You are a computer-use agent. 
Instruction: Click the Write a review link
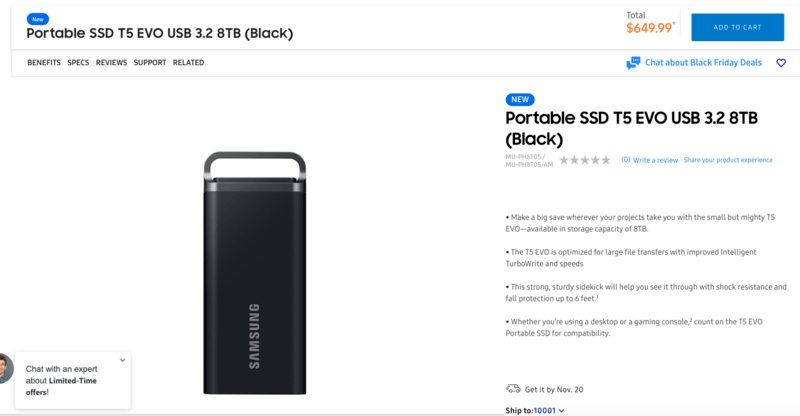click(x=655, y=160)
